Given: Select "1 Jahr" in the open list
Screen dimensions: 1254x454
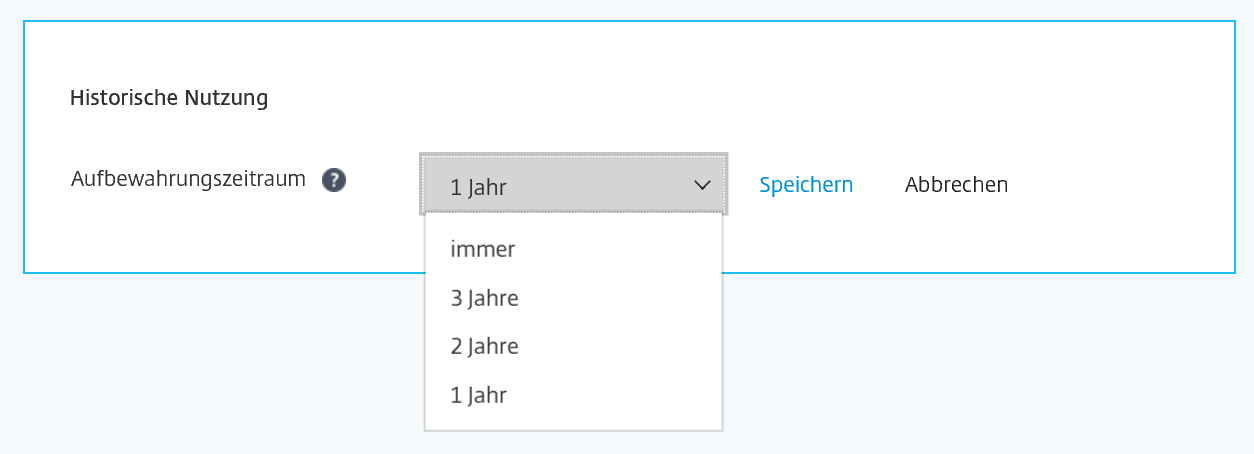Looking at the screenshot, I should [x=479, y=395].
